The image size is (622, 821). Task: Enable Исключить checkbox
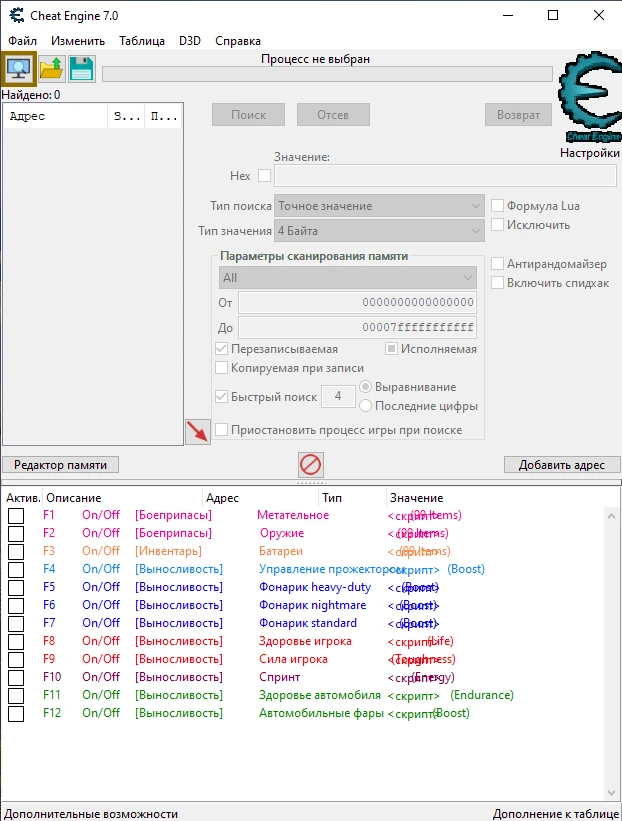497,225
